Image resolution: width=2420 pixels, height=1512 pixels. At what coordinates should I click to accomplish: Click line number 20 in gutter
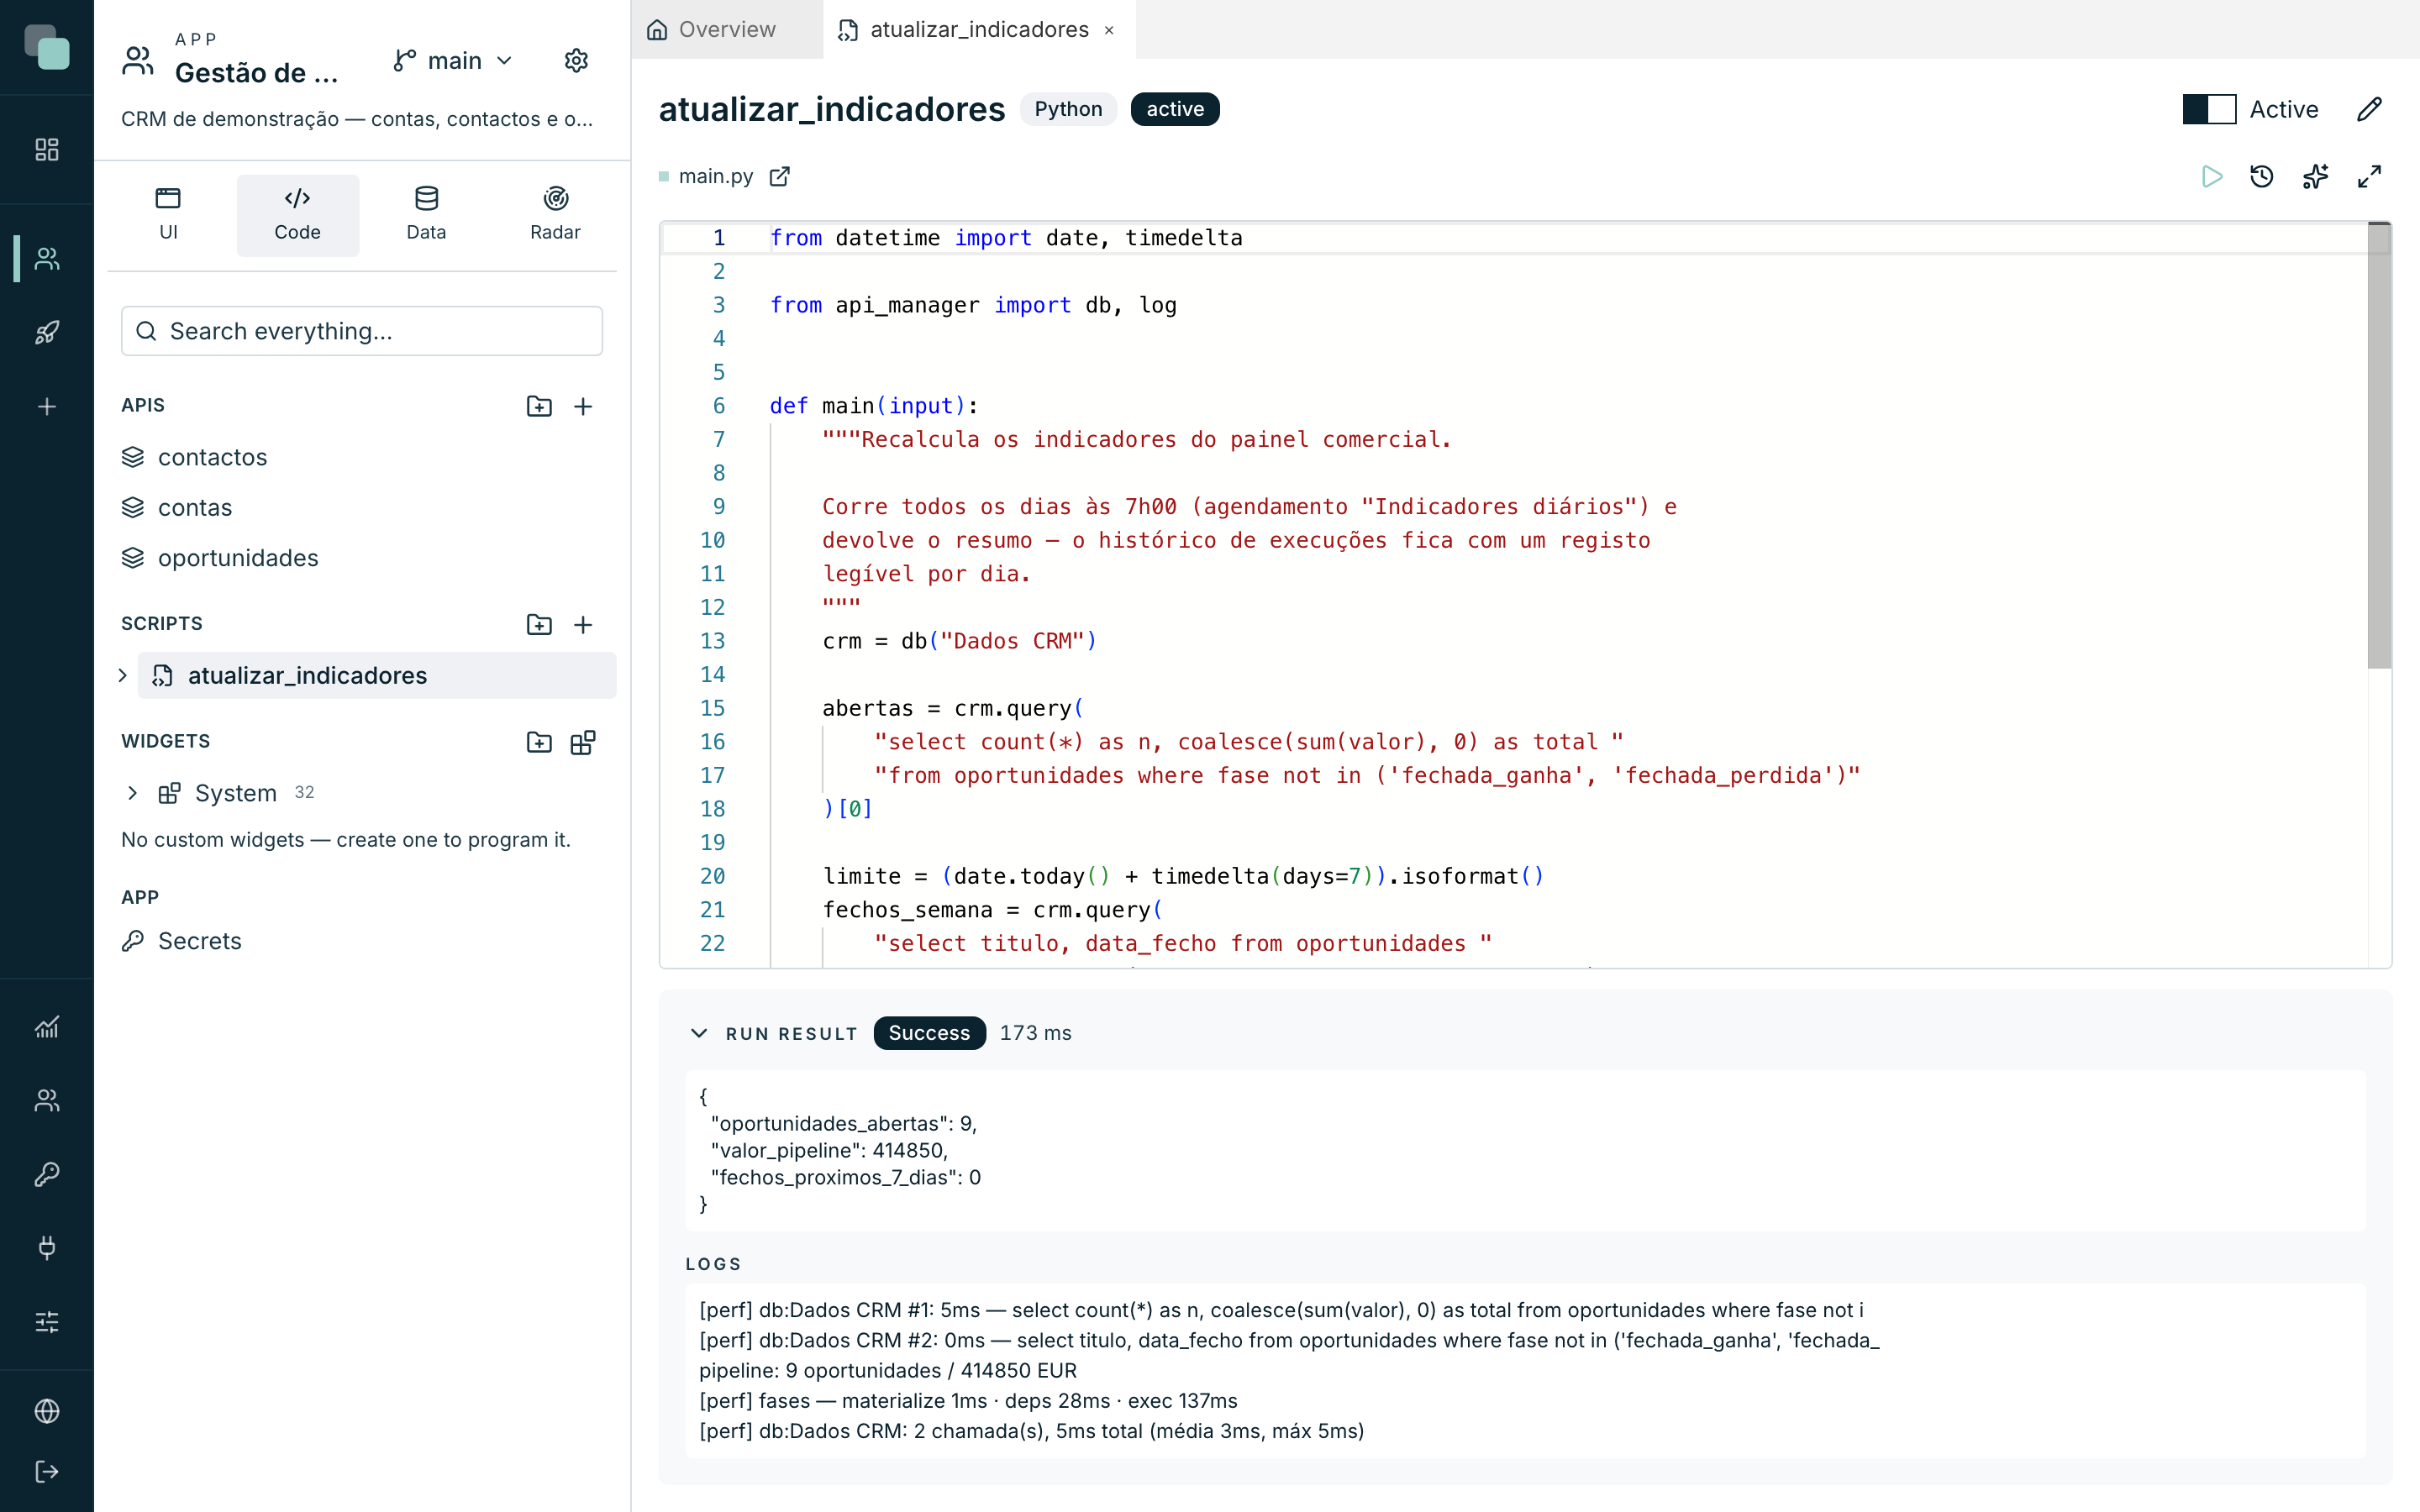pos(712,876)
